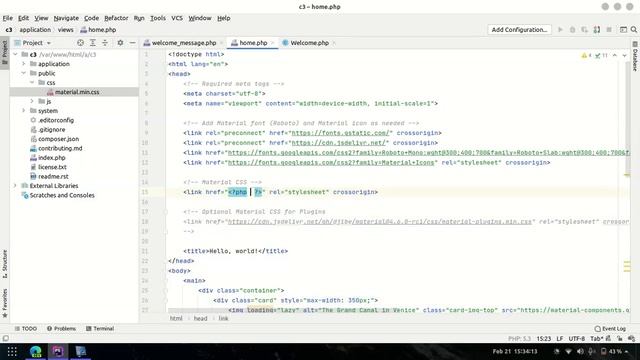Click the volume icon in system tray
Image resolution: width=640 pixels, height=360 pixels.
pyautogui.click(x=580, y=351)
